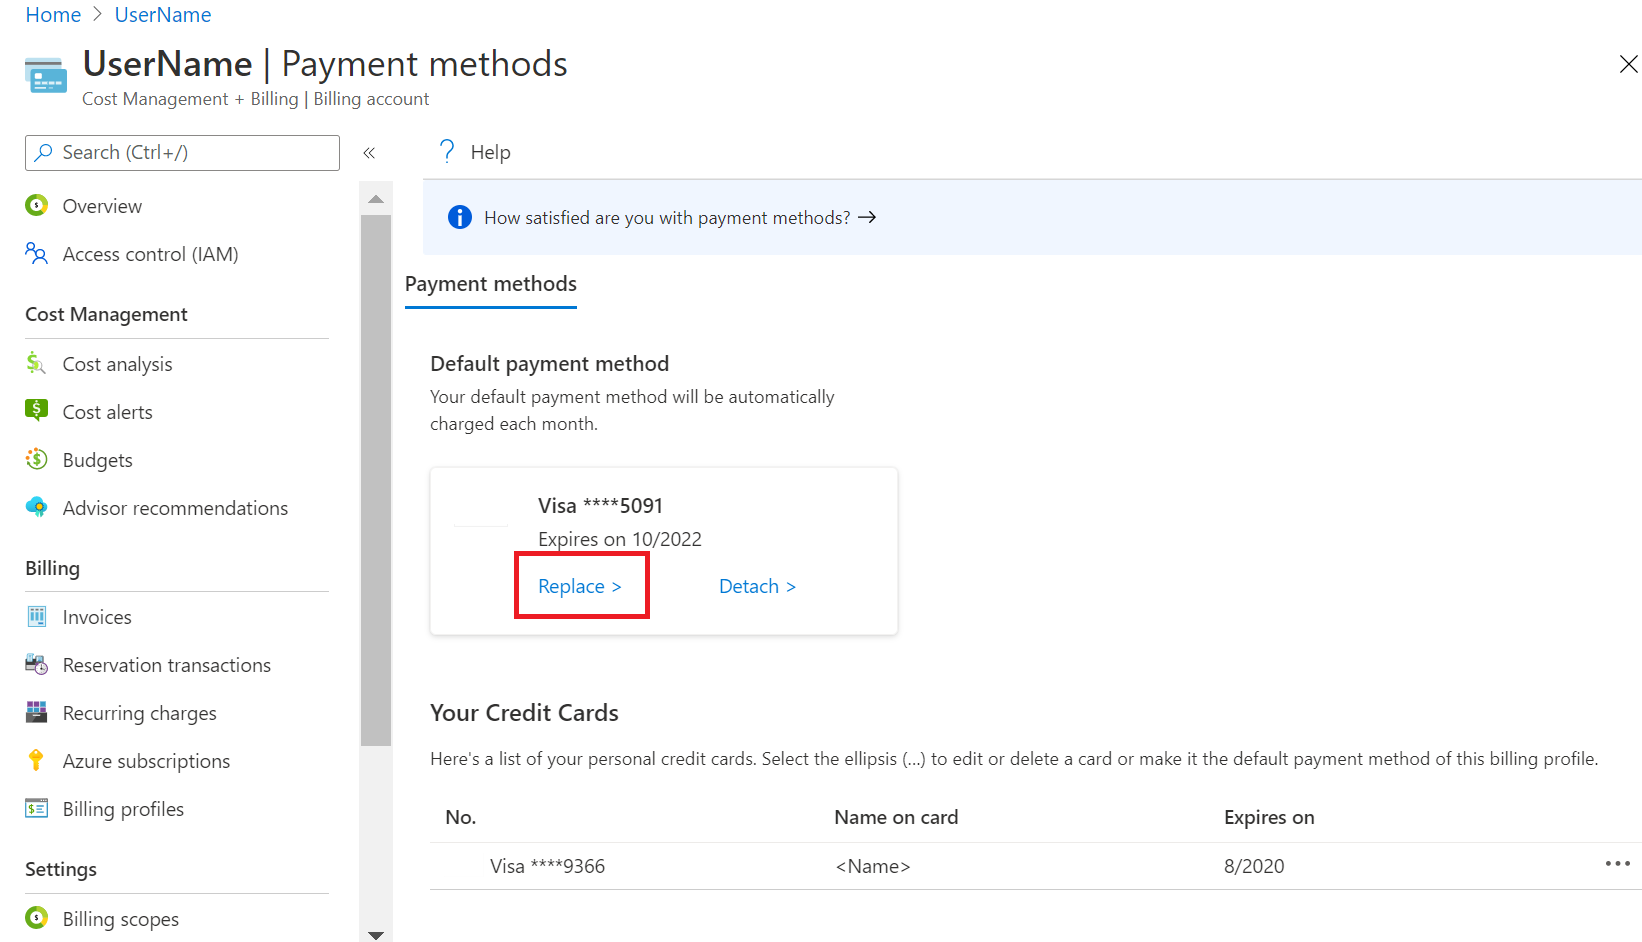Click the Advisor recommendations cloud icon
This screenshot has height=942, width=1642.
[x=36, y=507]
